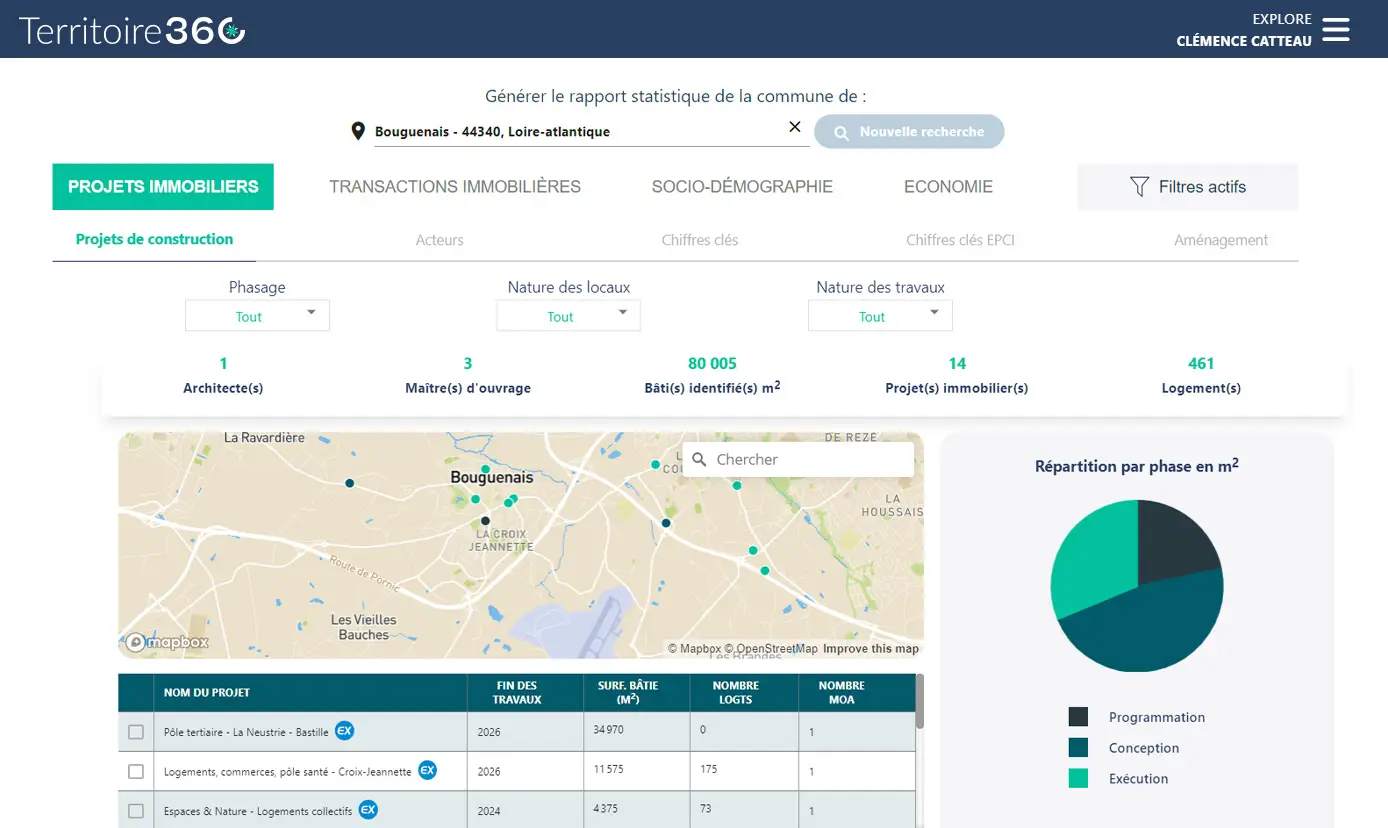Click the green marker above Bouguenais label
The height and width of the screenshot is (828, 1388).
[x=485, y=468]
